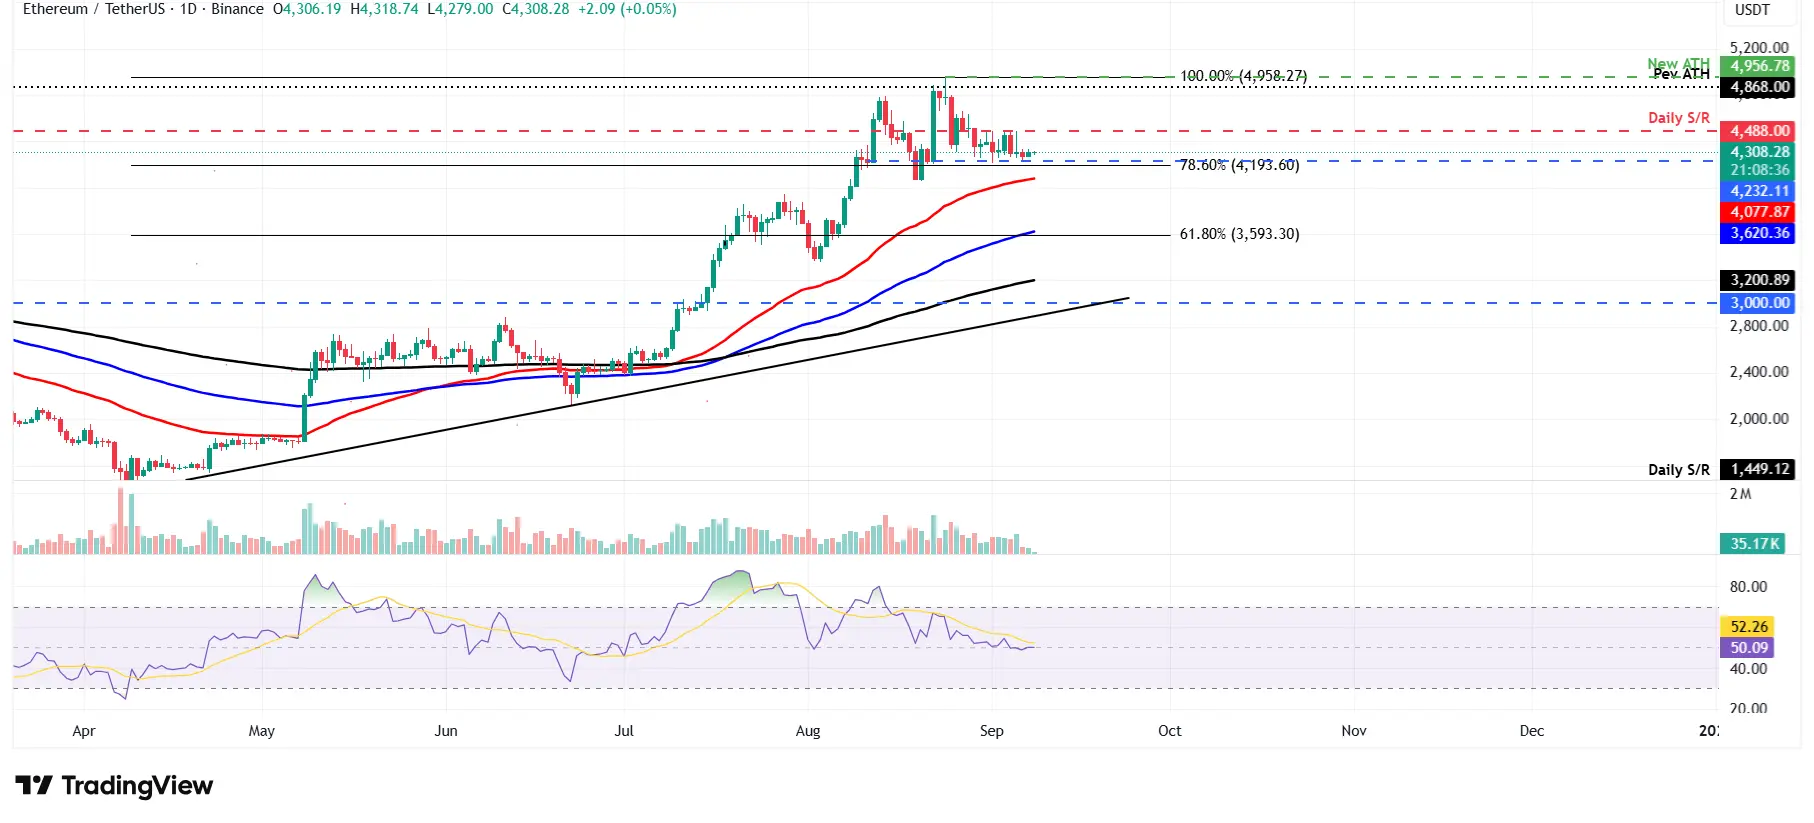The image size is (1814, 823).
Task: Click the 1,449.12 Daily S/R price tag
Action: [1759, 469]
